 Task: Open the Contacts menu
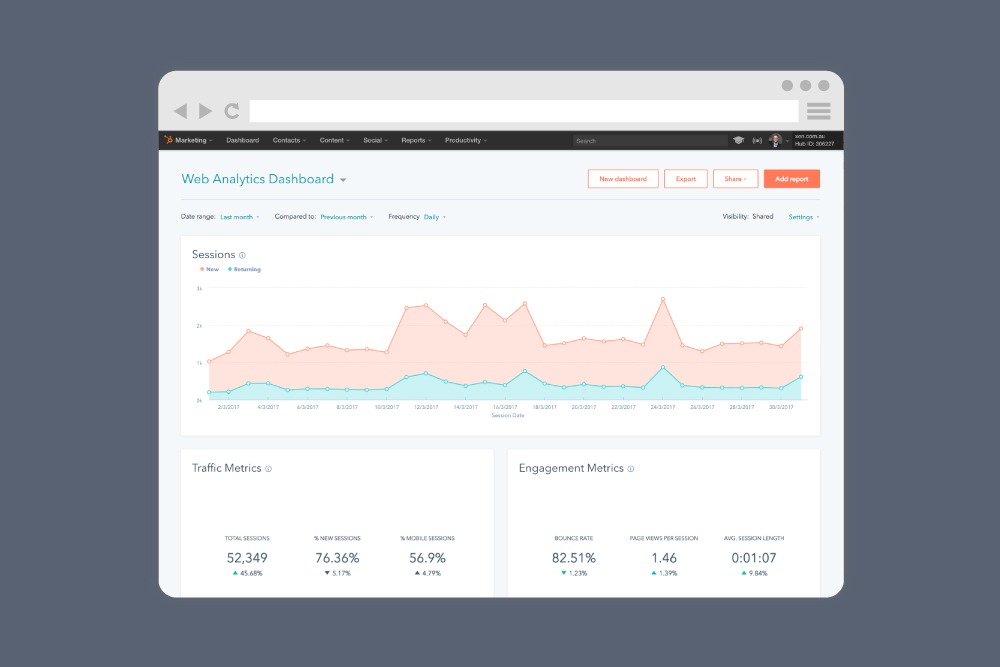click(x=289, y=140)
